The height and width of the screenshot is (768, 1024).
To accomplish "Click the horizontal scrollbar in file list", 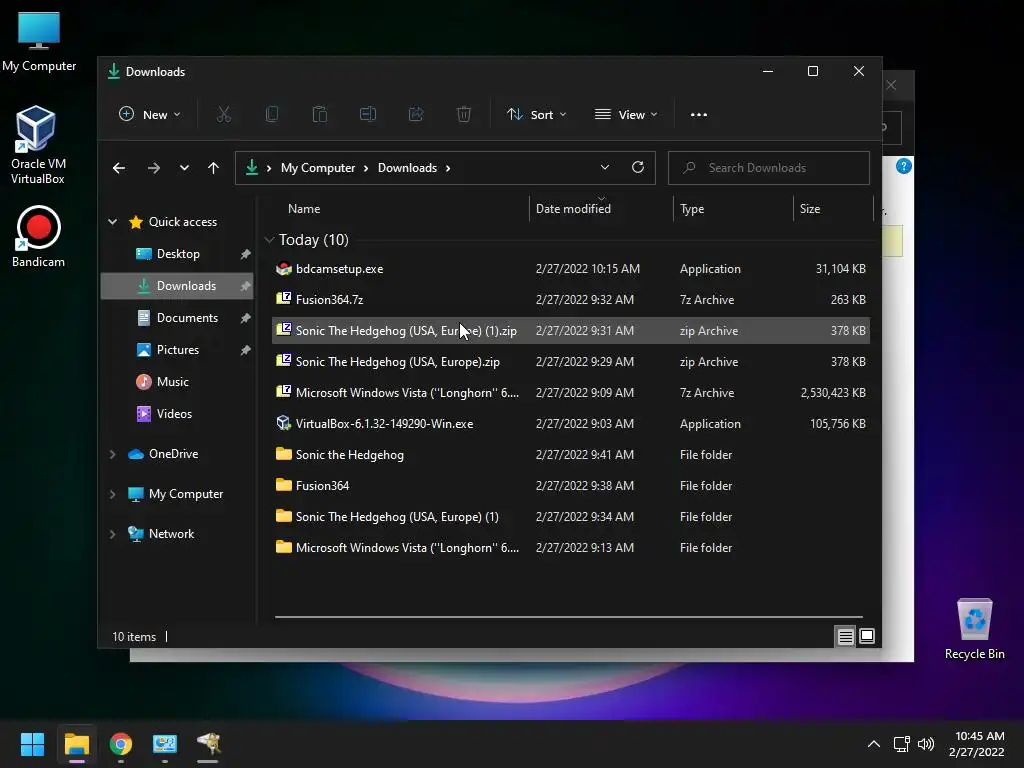I will pyautogui.click(x=569, y=616).
